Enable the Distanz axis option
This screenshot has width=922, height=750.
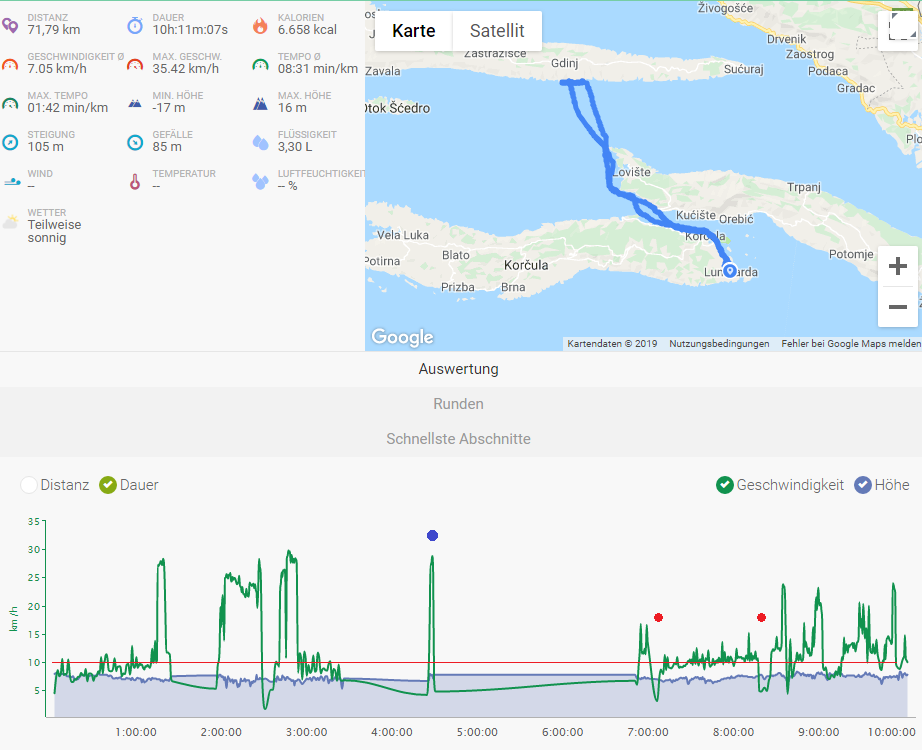tap(30, 483)
